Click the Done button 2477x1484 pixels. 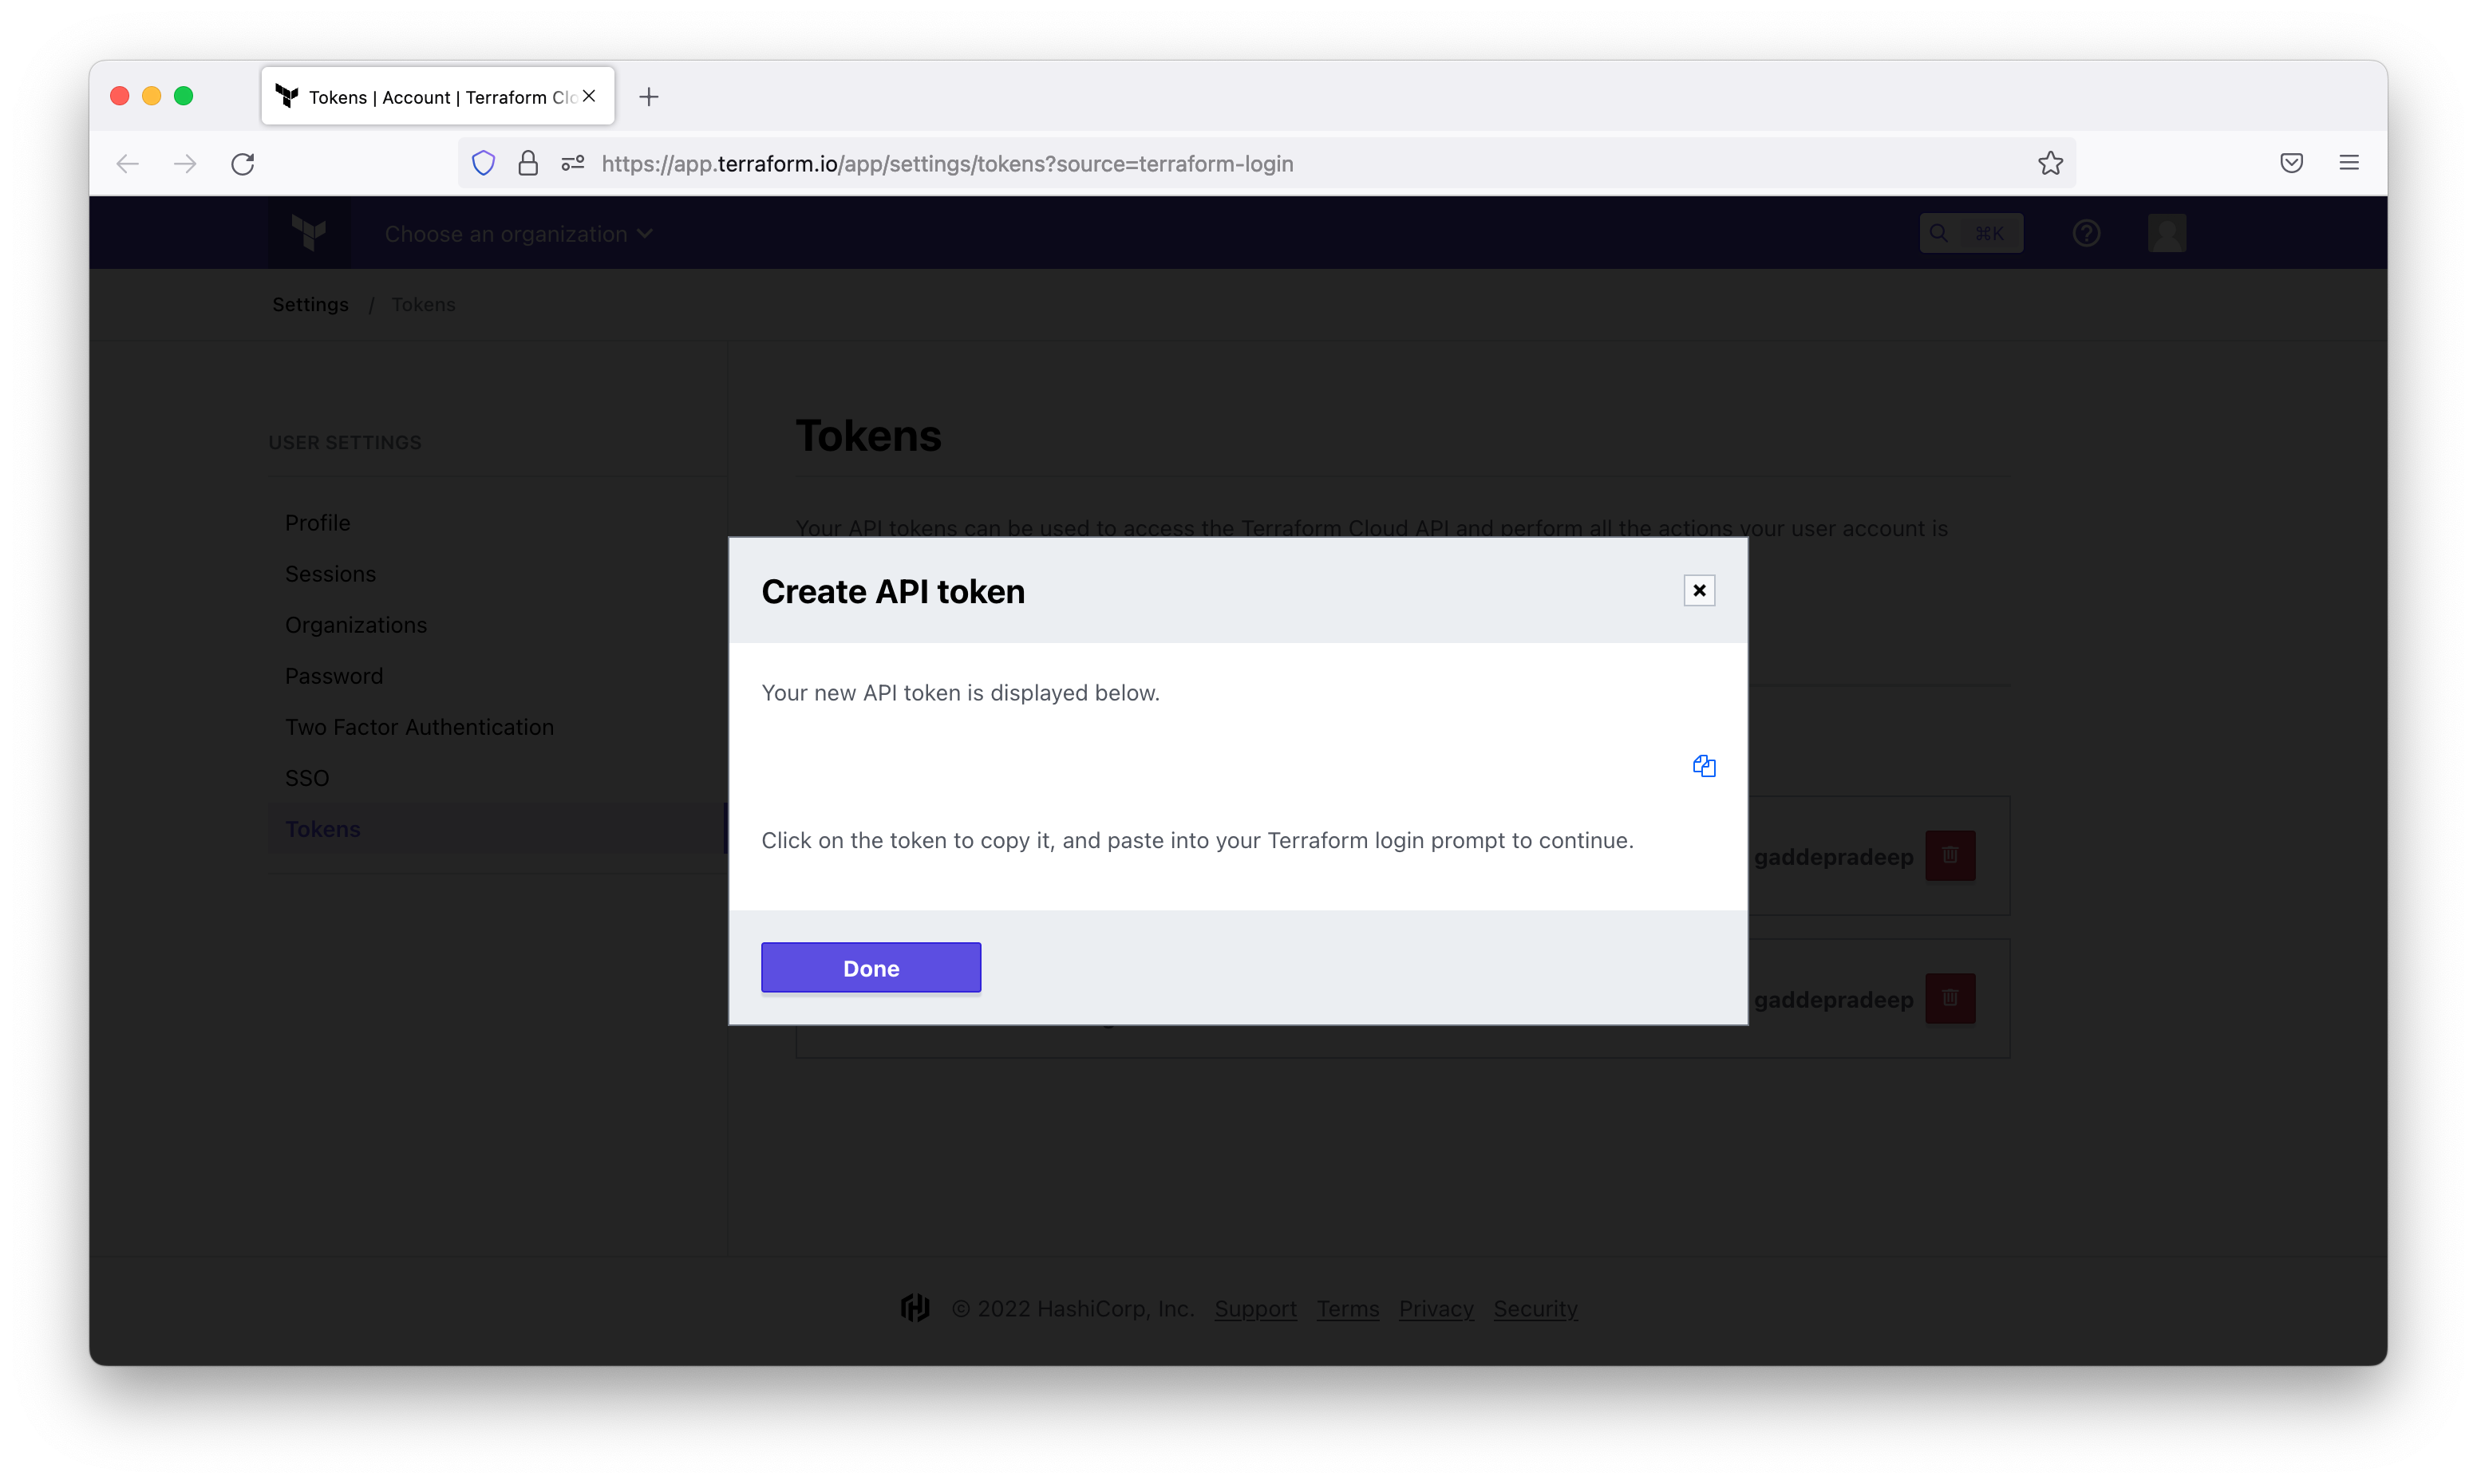pos(870,967)
